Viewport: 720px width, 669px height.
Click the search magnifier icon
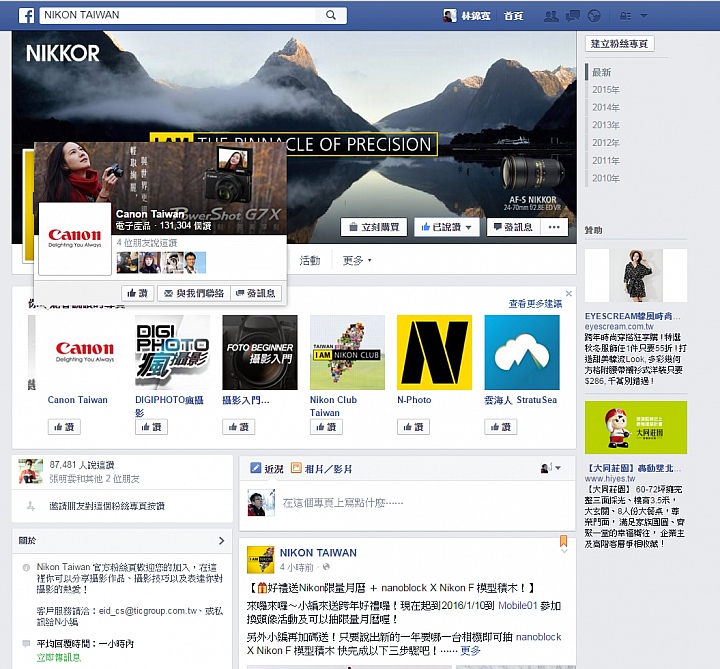click(331, 15)
